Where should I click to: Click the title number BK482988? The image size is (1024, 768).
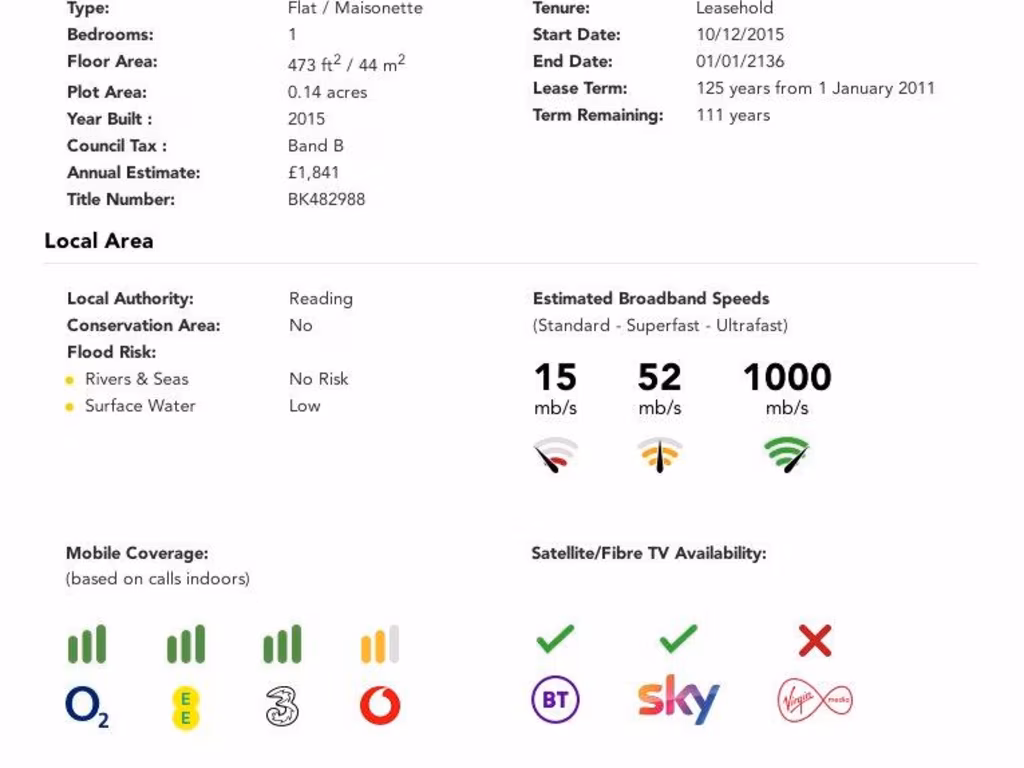326,199
